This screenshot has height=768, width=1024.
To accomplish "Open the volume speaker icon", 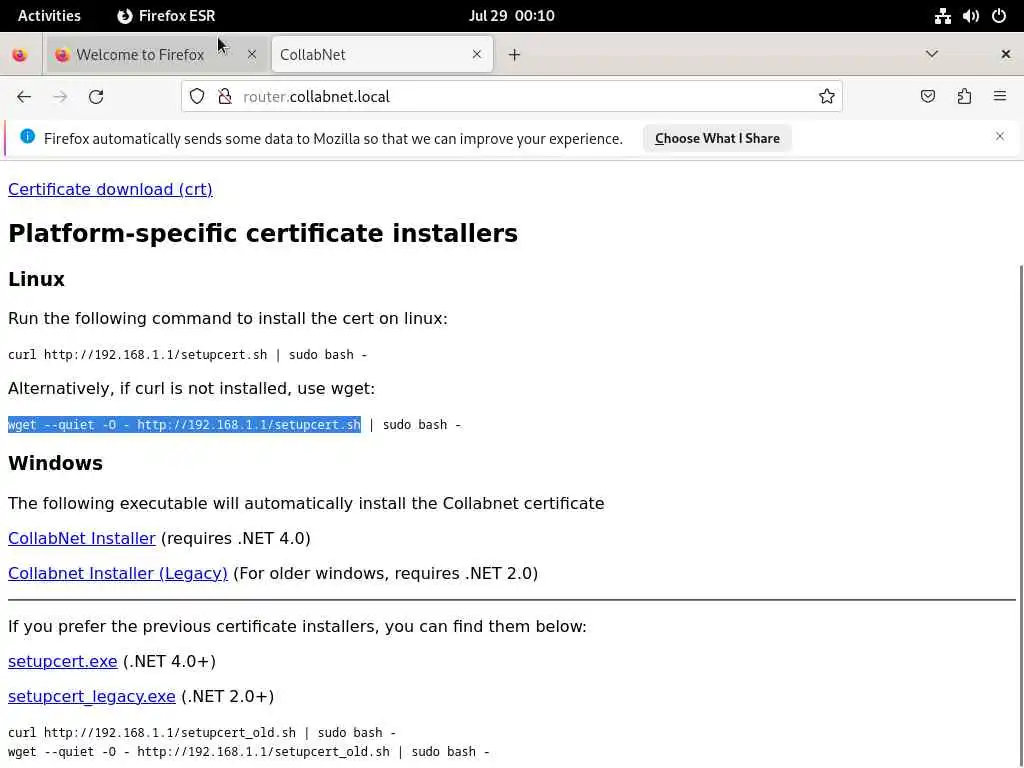I will 971,16.
